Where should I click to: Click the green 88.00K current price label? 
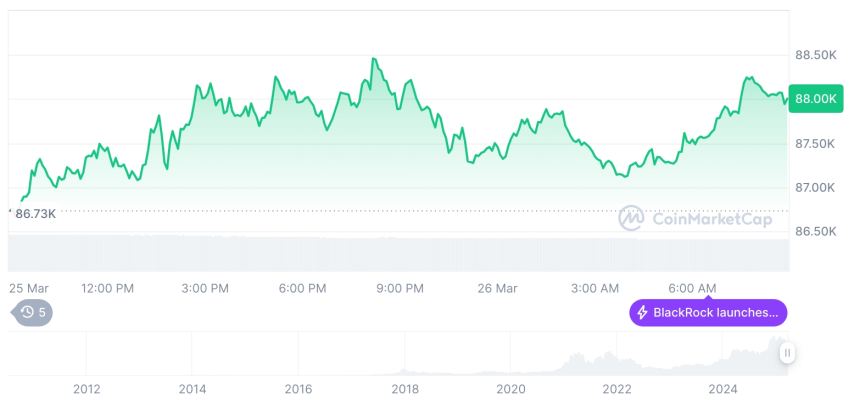coord(814,99)
